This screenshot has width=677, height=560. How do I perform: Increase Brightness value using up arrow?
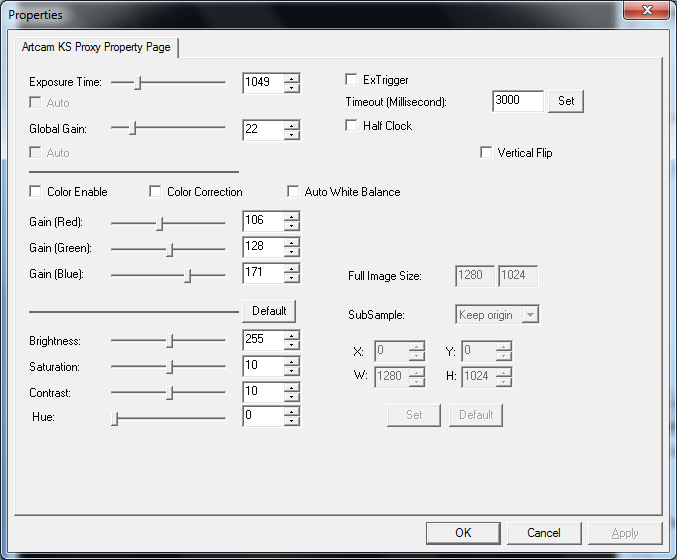click(292, 335)
